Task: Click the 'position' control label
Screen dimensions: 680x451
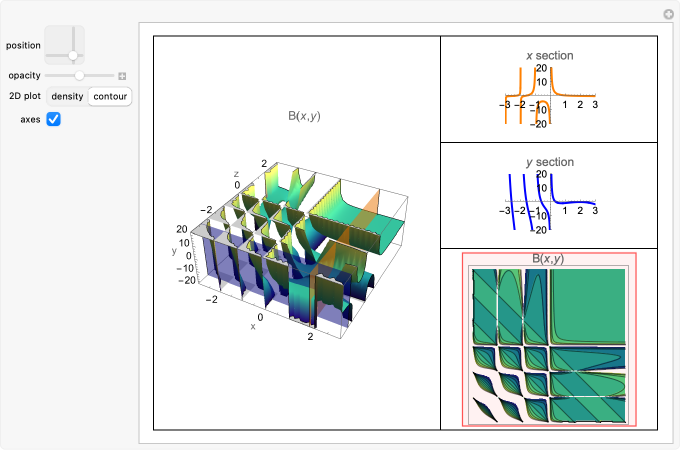Action: click(23, 45)
